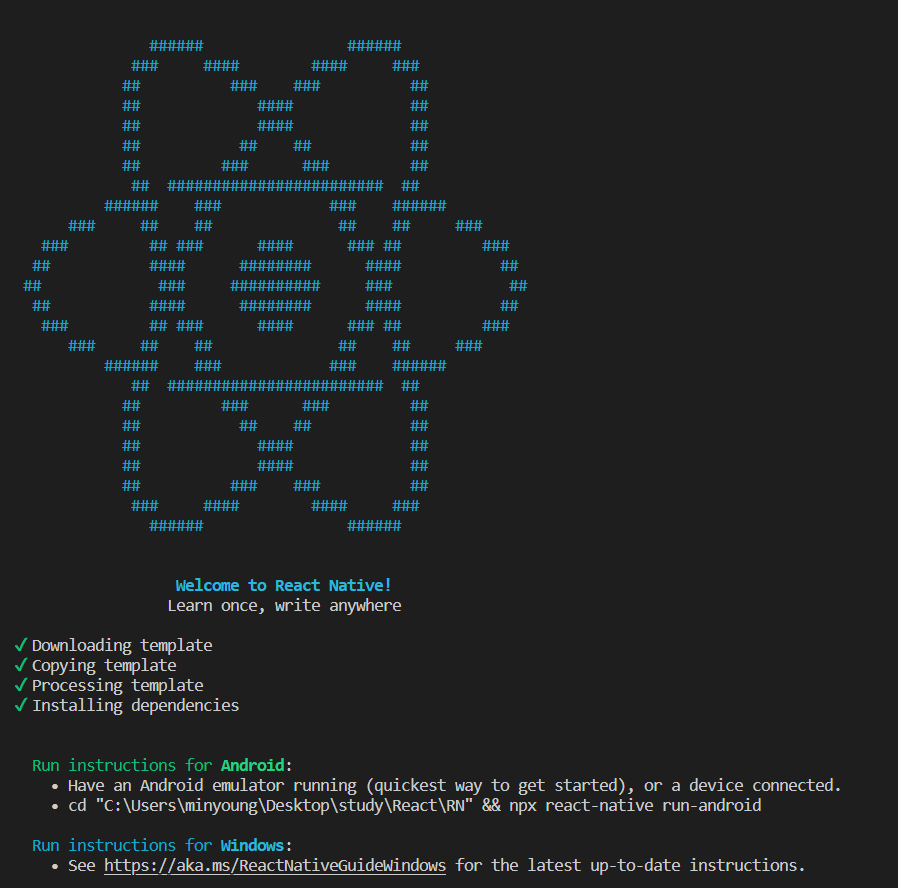Click the checkmark beside Installing dependencies

[21, 705]
